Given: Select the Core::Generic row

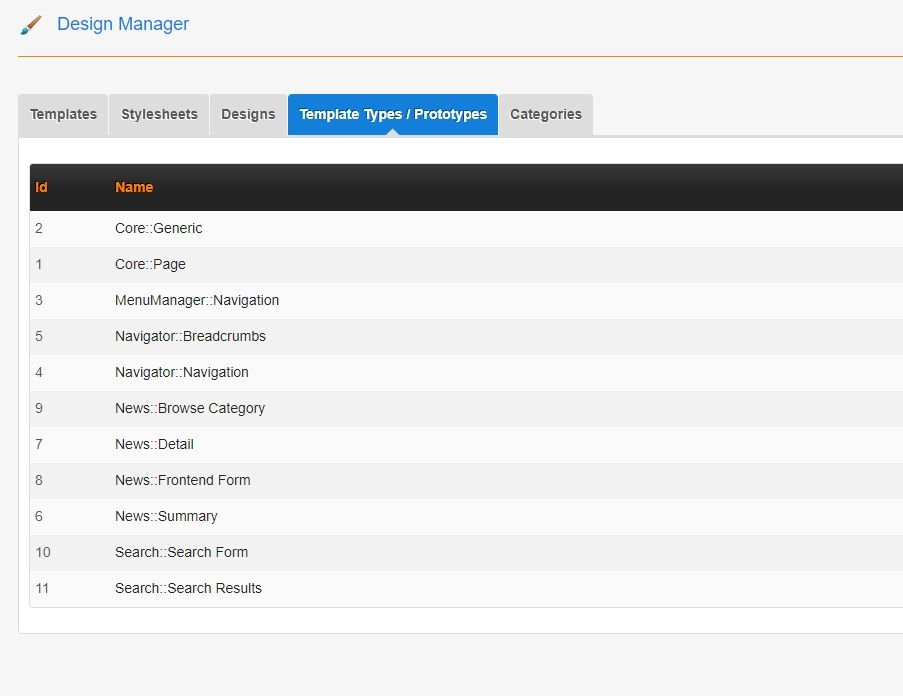Looking at the screenshot, I should 158,228.
